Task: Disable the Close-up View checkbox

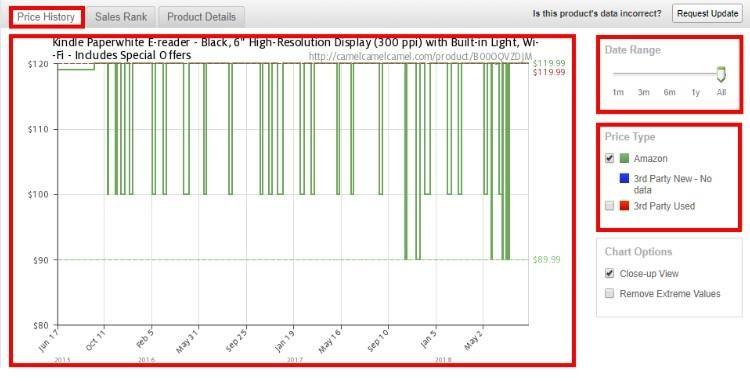Action: (x=609, y=273)
